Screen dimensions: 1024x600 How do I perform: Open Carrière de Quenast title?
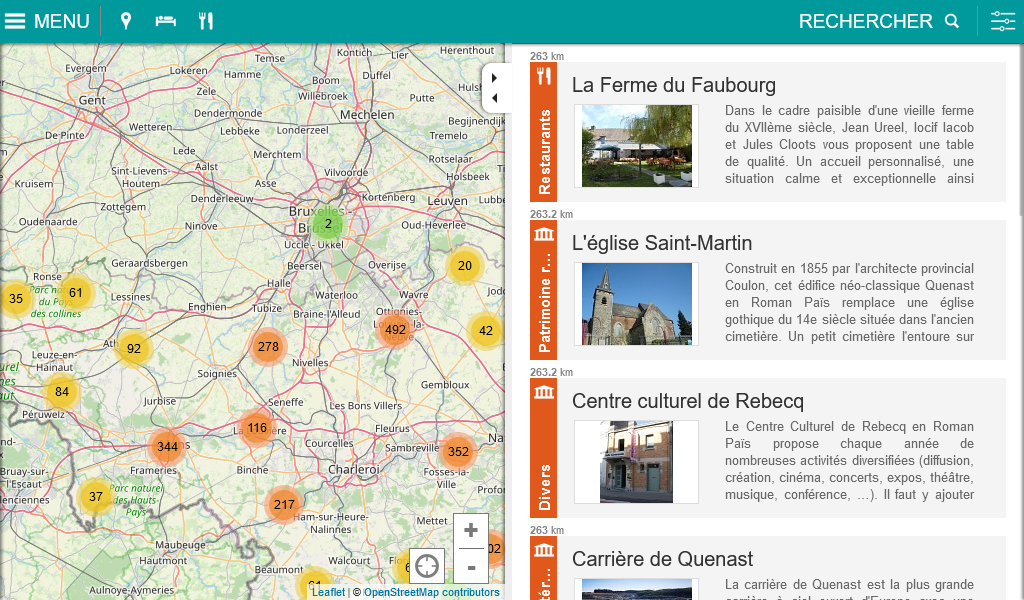[x=662, y=559]
